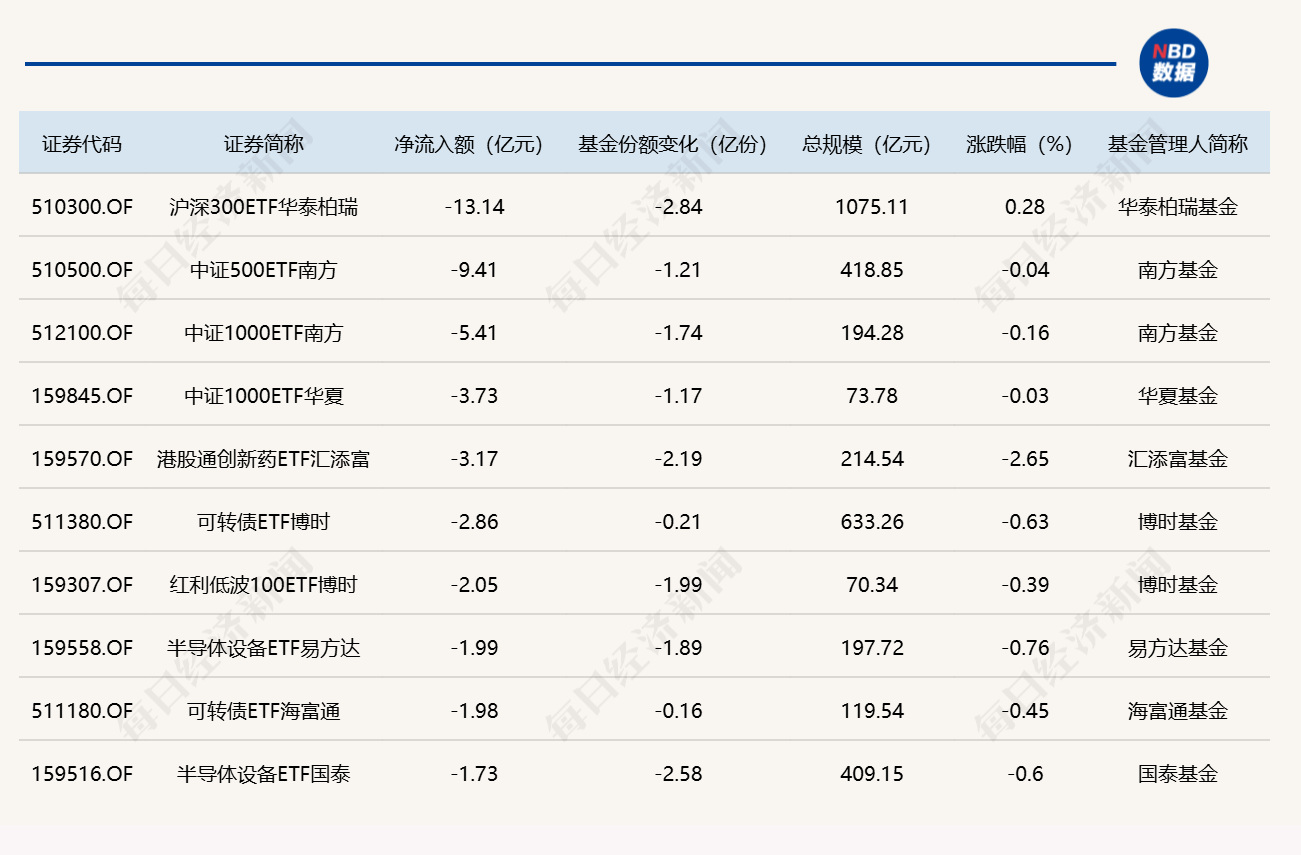Click the 基金份额变化（亿份）column header

click(672, 144)
